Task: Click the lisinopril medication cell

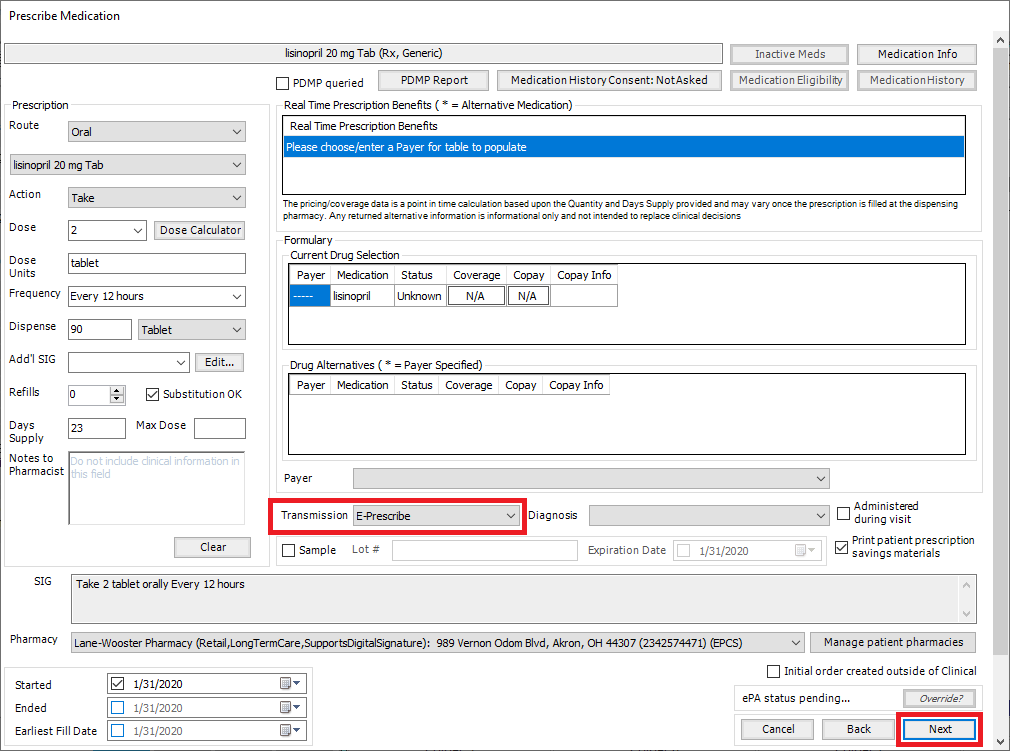Action: pyautogui.click(x=362, y=296)
